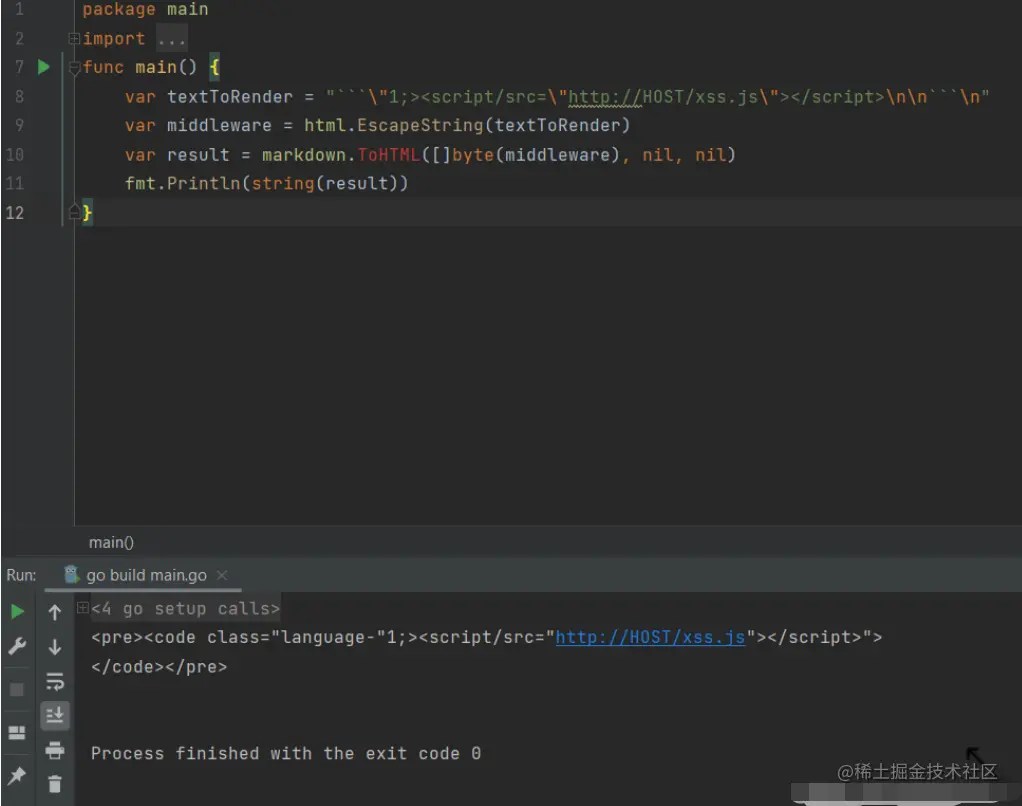Viewport: 1022px width, 806px height.
Task: Print the console output with printer icon
Action: pyautogui.click(x=55, y=751)
